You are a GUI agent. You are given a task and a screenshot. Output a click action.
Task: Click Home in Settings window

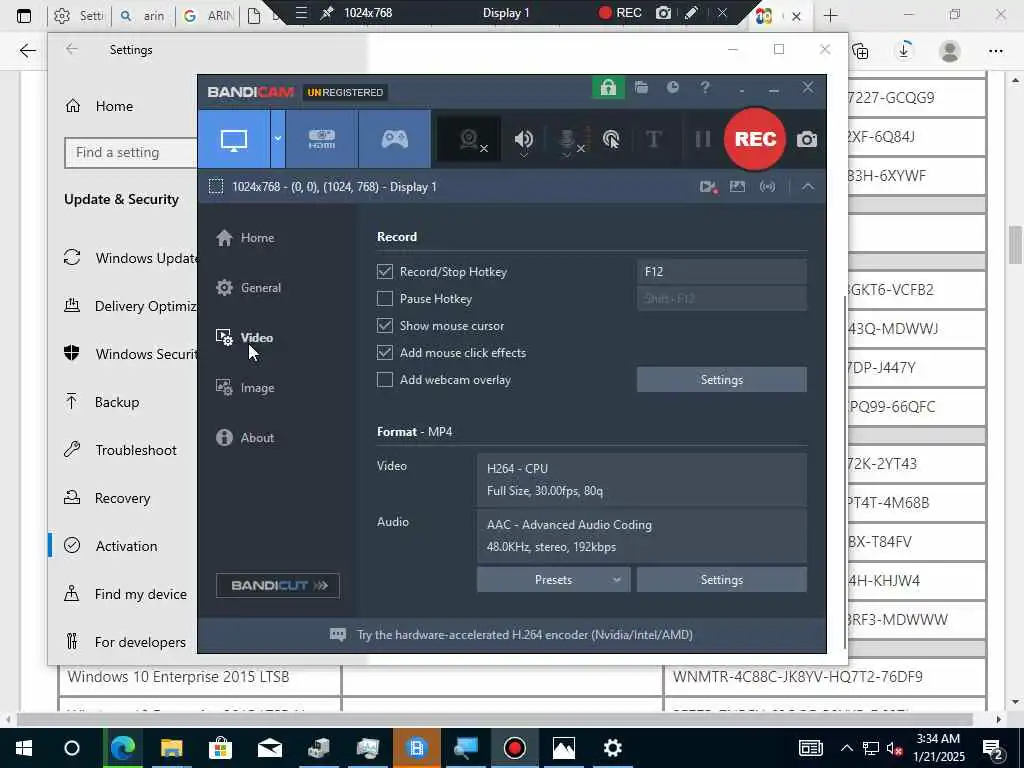tap(99, 106)
